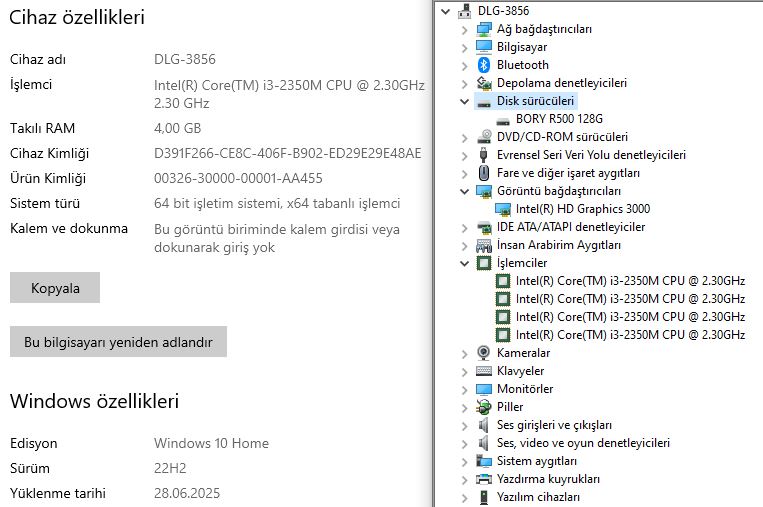Image resolution: width=763 pixels, height=507 pixels.
Task: Collapse the İşlemciler chevron
Action: (x=465, y=263)
